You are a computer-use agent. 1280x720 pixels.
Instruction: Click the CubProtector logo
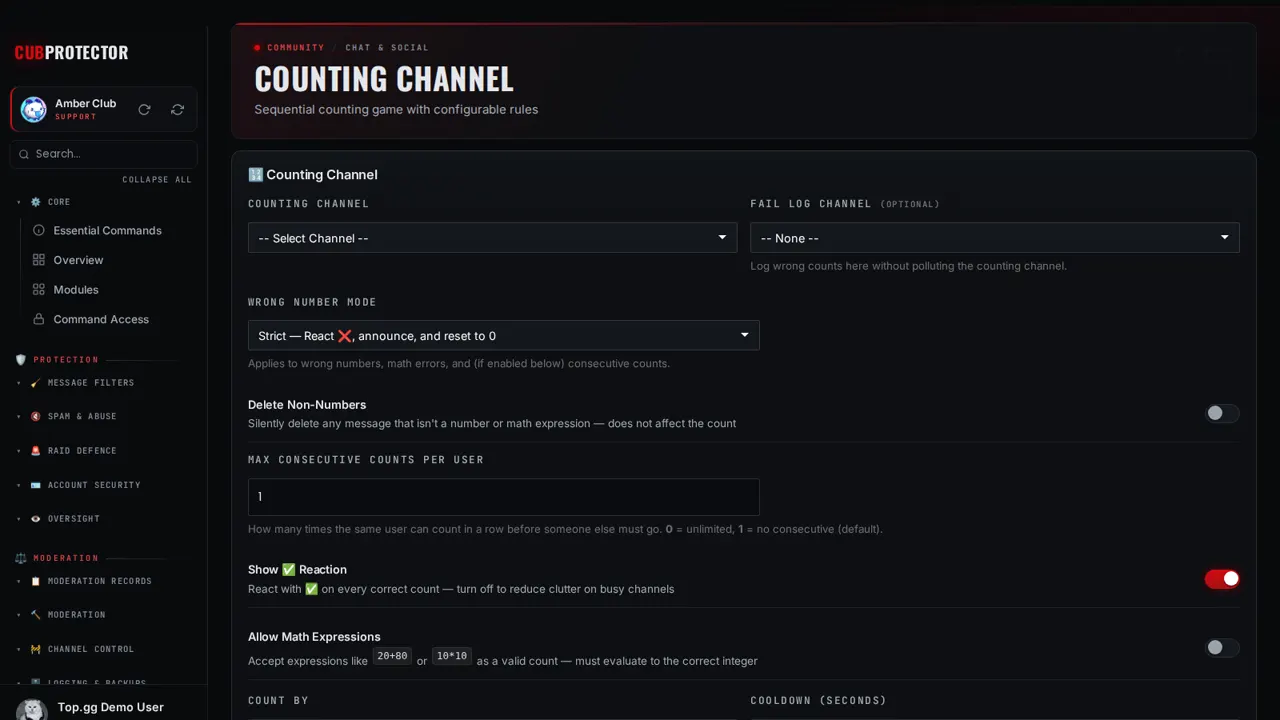point(71,53)
